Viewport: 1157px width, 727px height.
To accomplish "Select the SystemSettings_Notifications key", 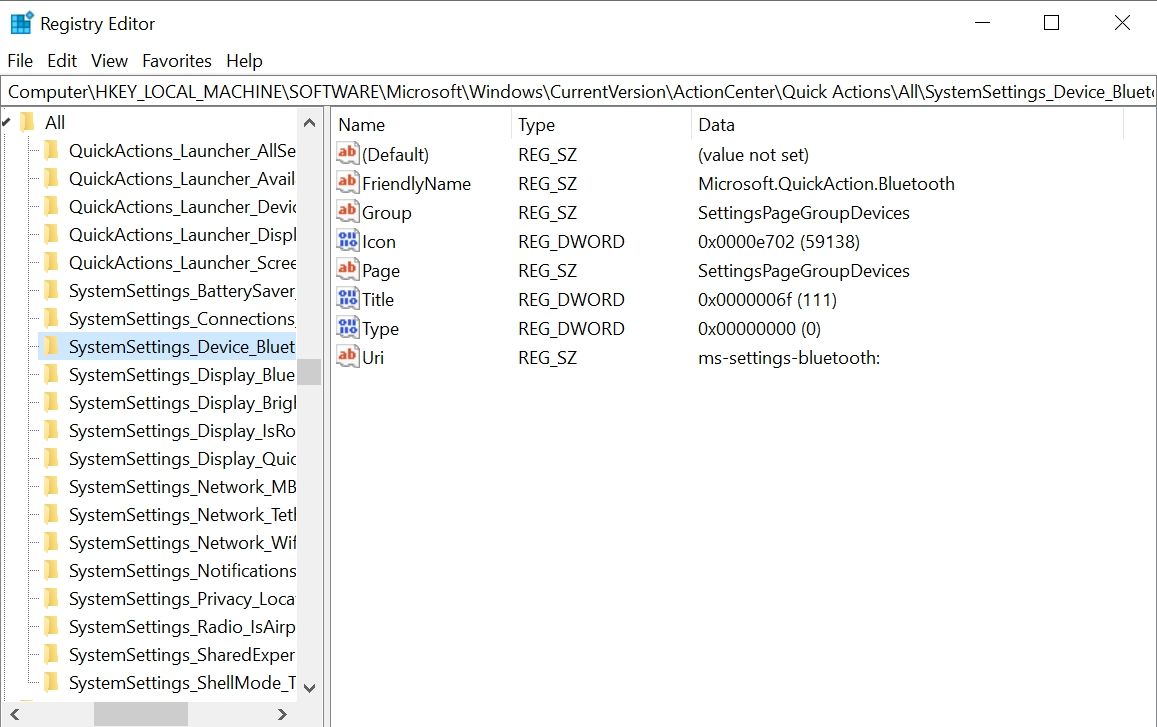I will (182, 571).
